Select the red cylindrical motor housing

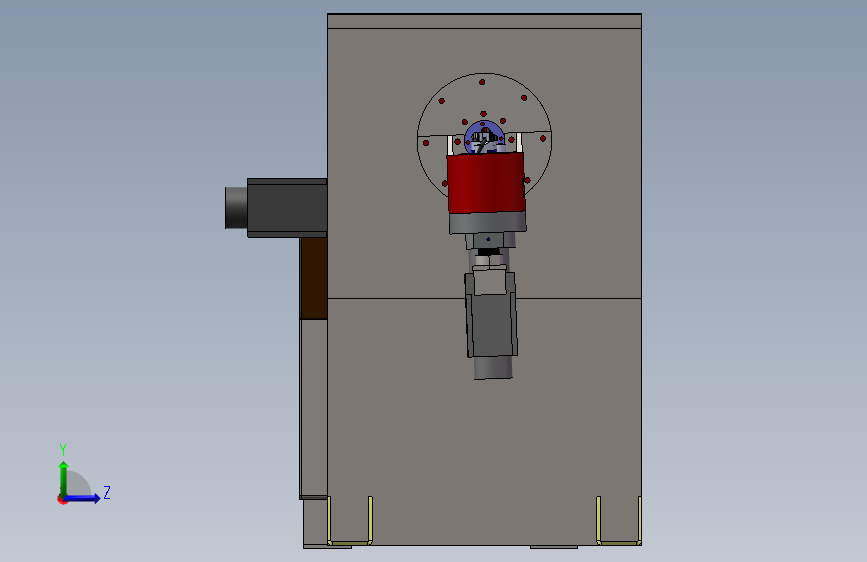click(x=485, y=183)
